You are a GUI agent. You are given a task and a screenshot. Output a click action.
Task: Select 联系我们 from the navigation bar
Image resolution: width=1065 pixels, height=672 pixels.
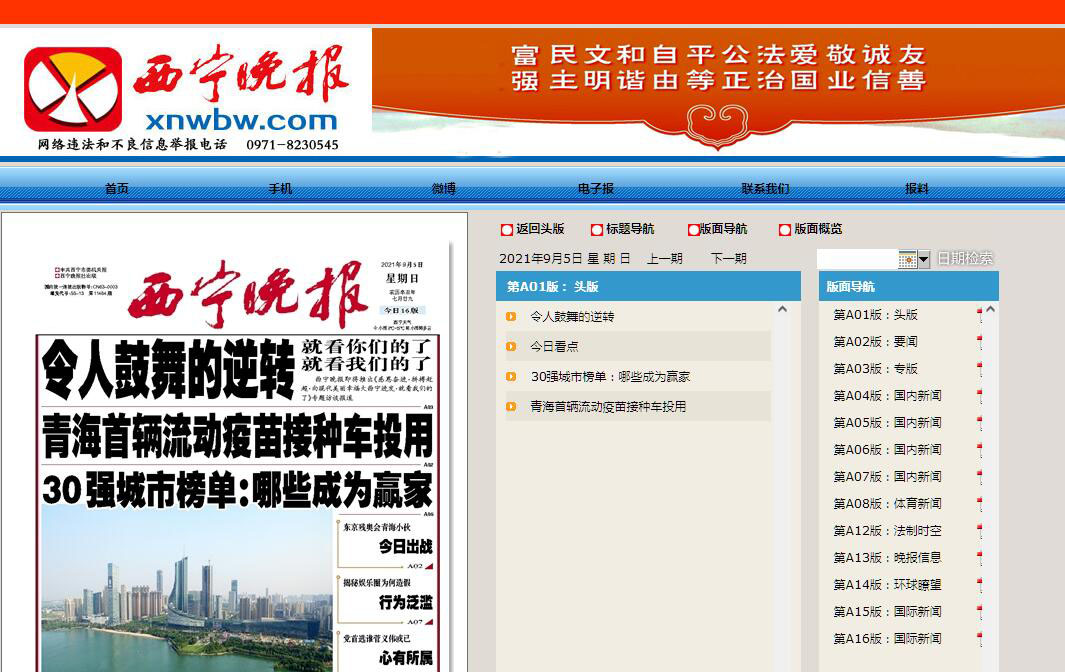pos(765,189)
